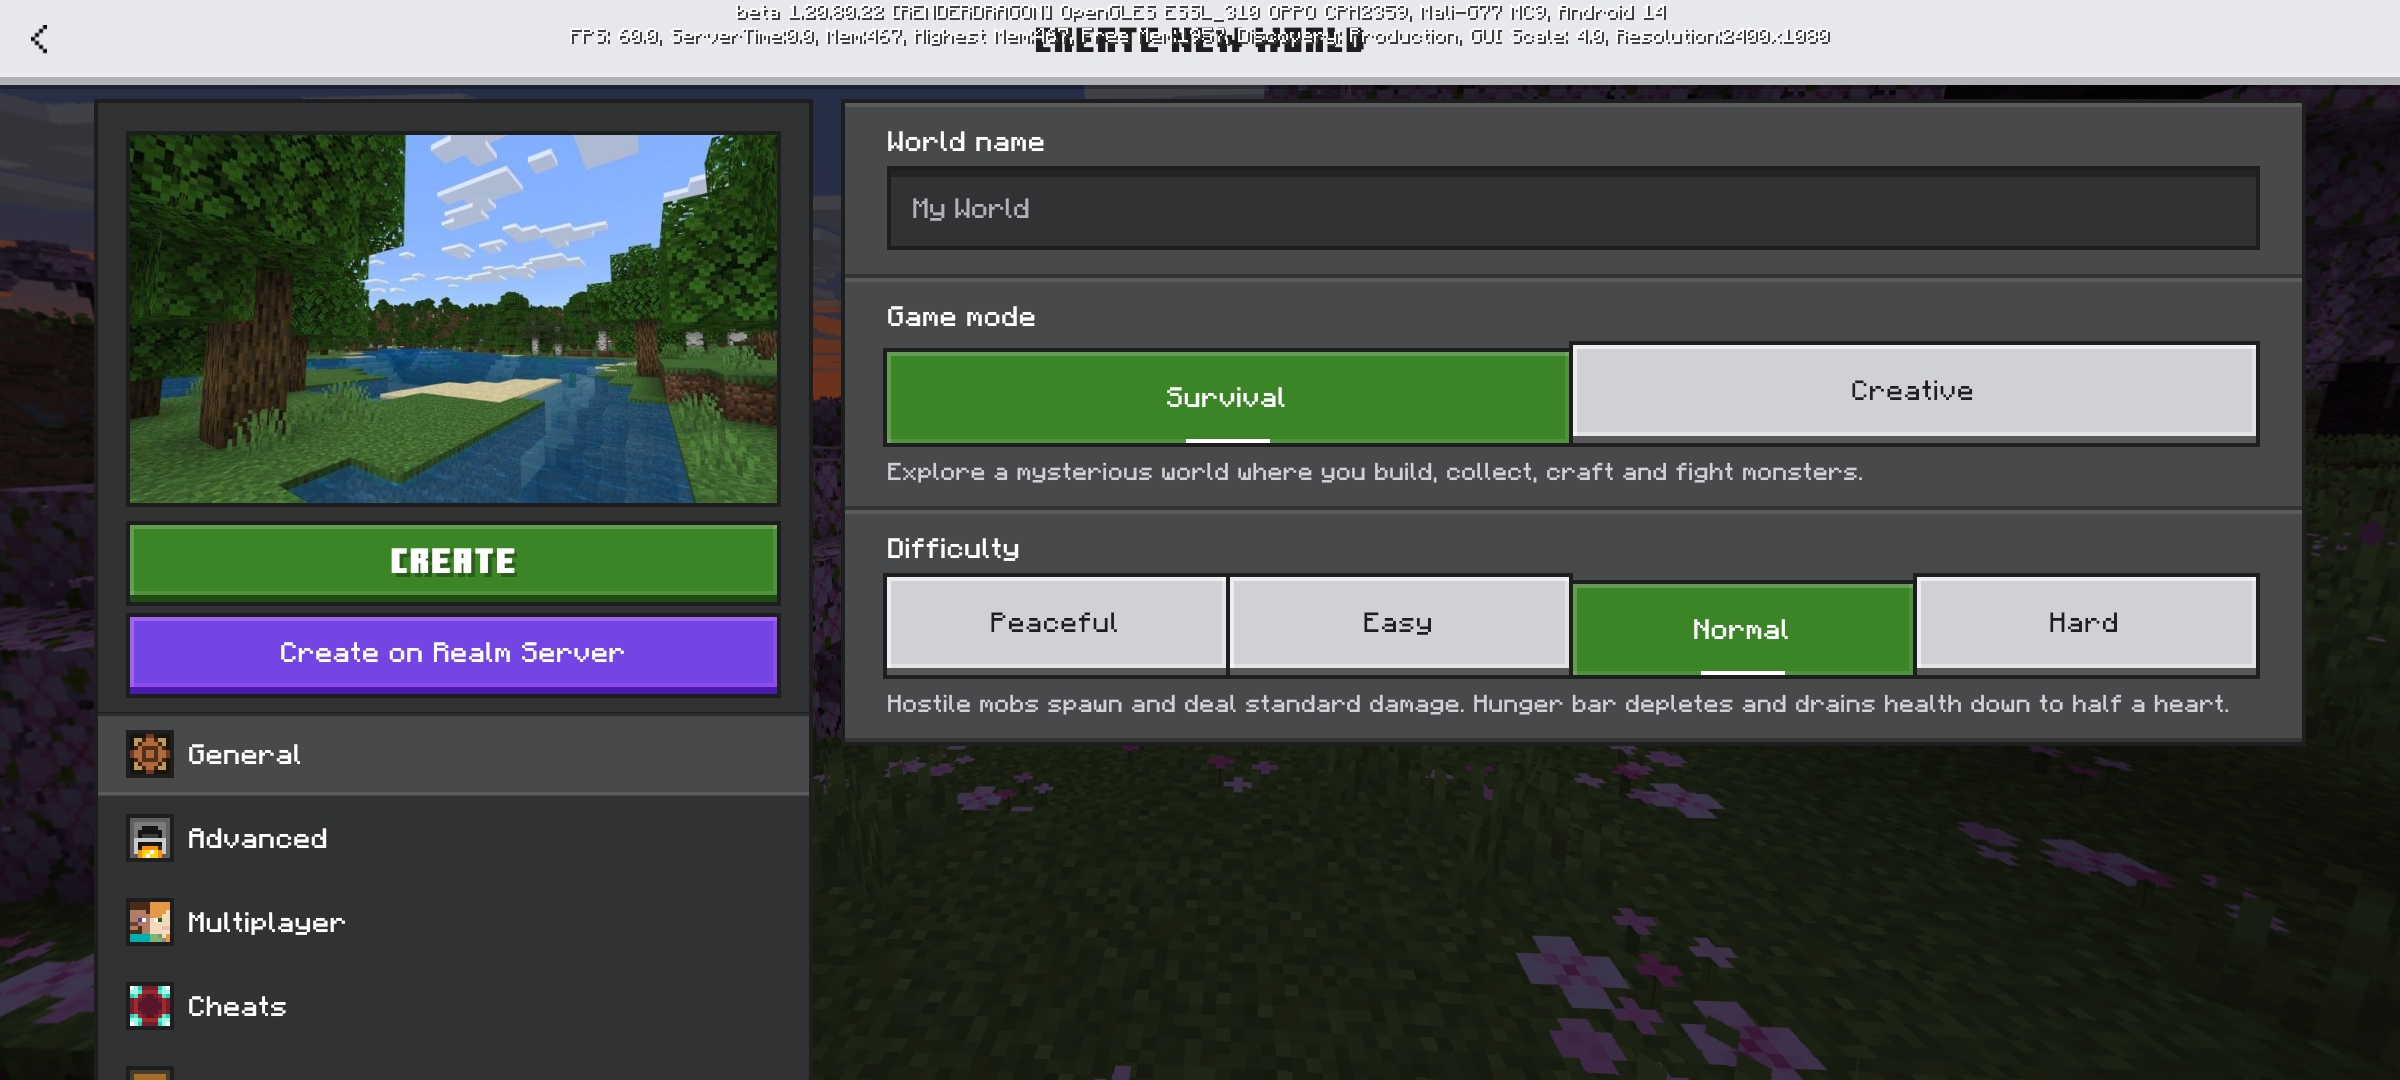Select Normal difficulty option
This screenshot has width=2400, height=1080.
pos(1741,629)
